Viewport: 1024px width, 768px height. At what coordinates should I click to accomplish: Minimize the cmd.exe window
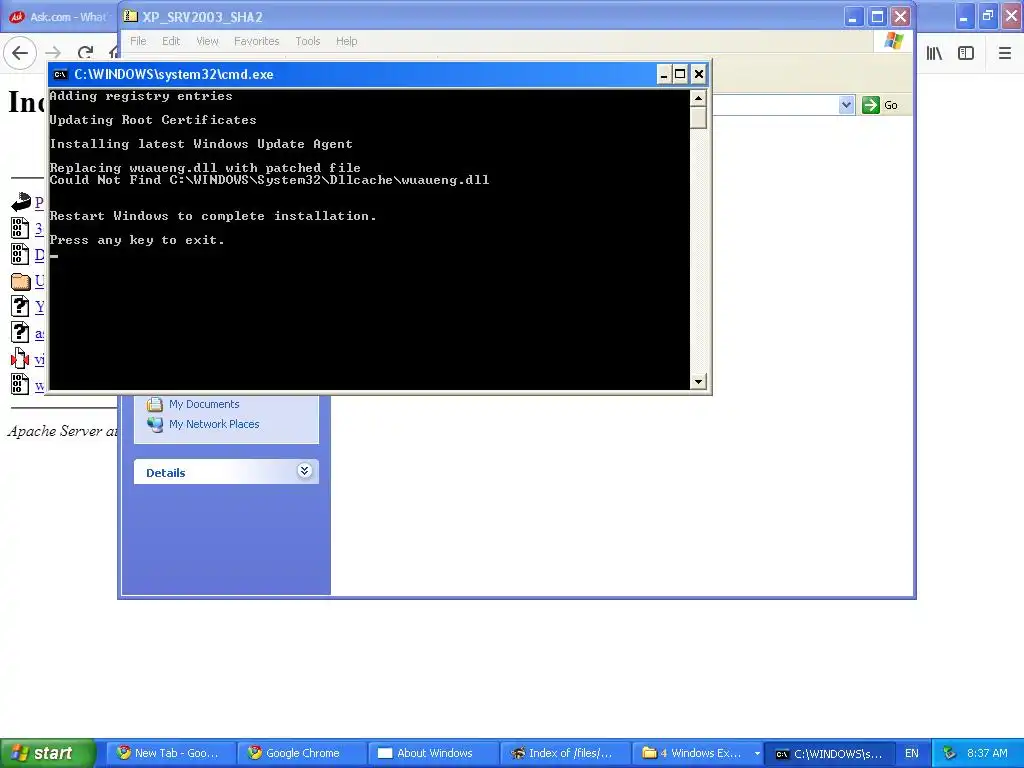664,74
